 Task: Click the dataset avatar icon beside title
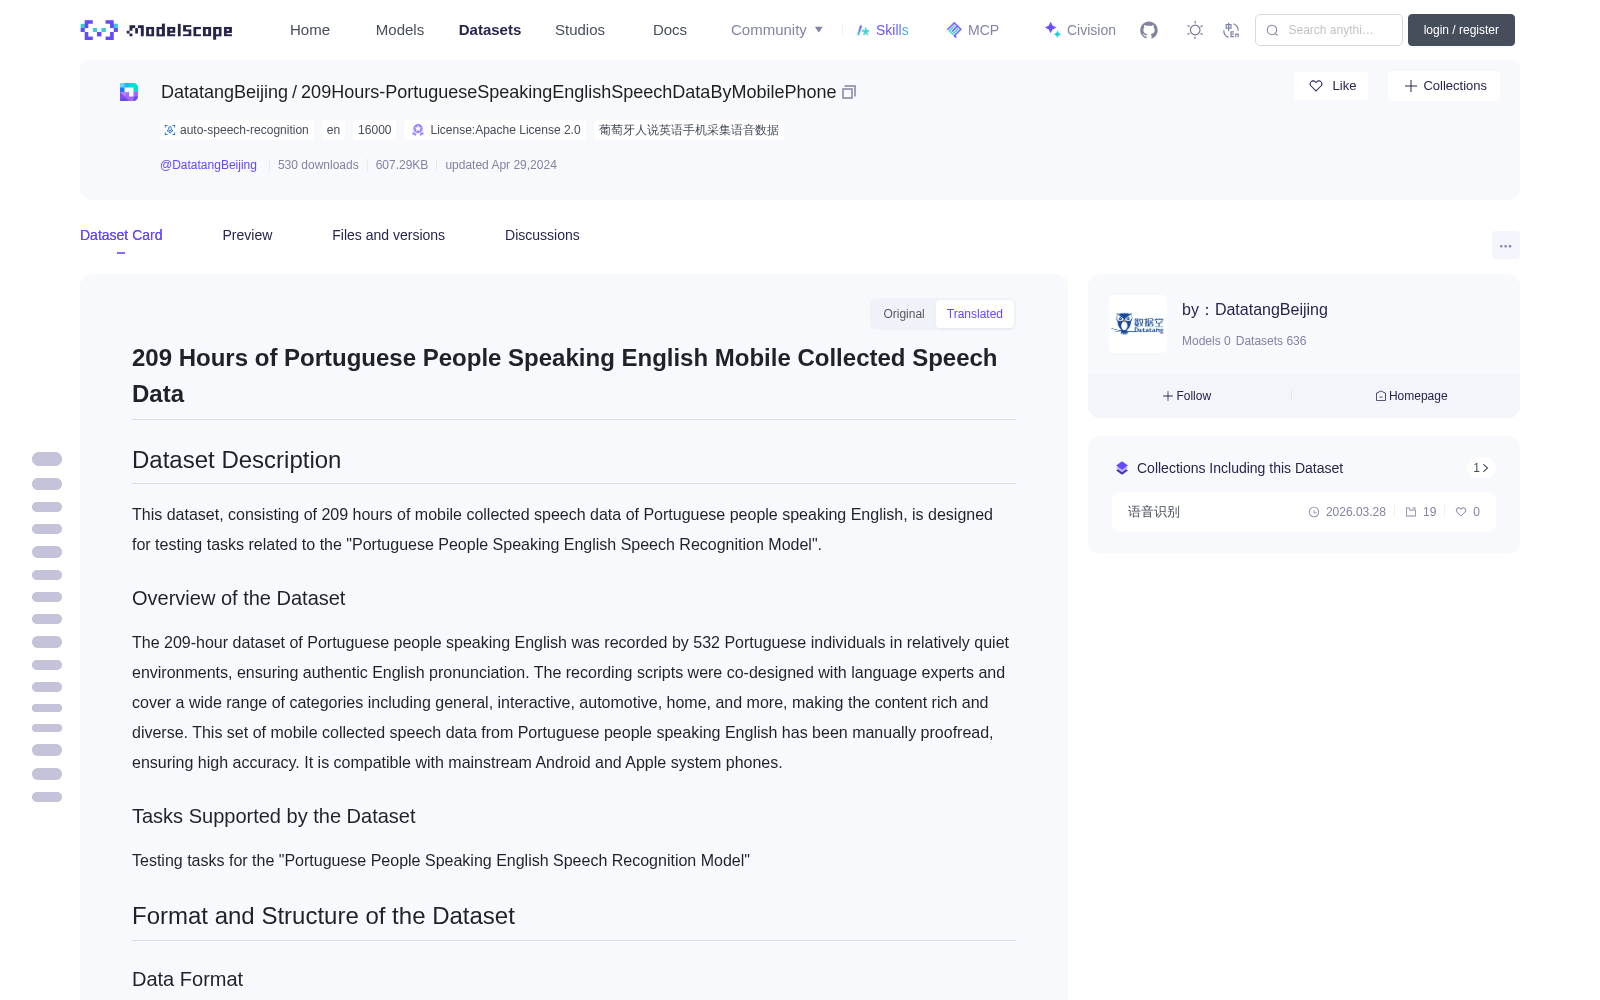pyautogui.click(x=129, y=92)
